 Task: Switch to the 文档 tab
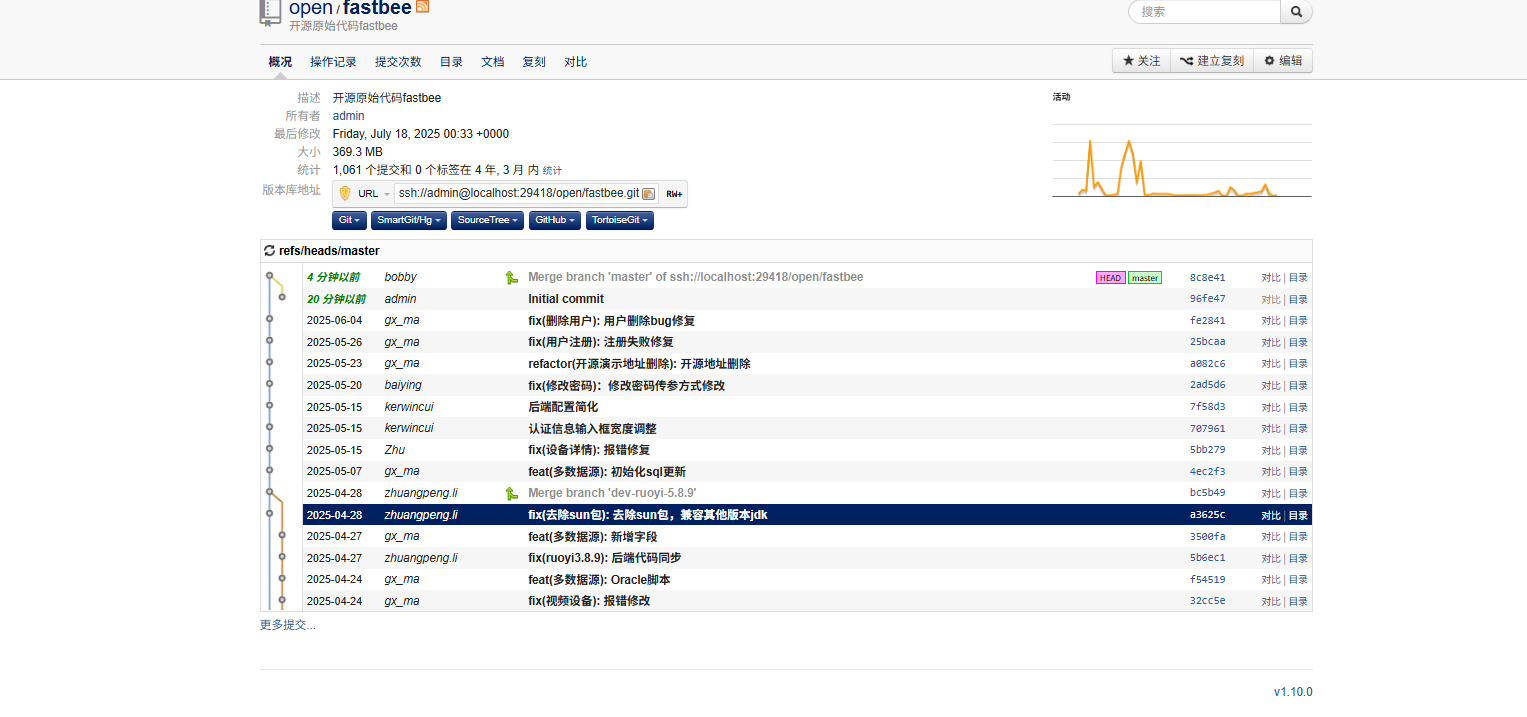tap(492, 61)
